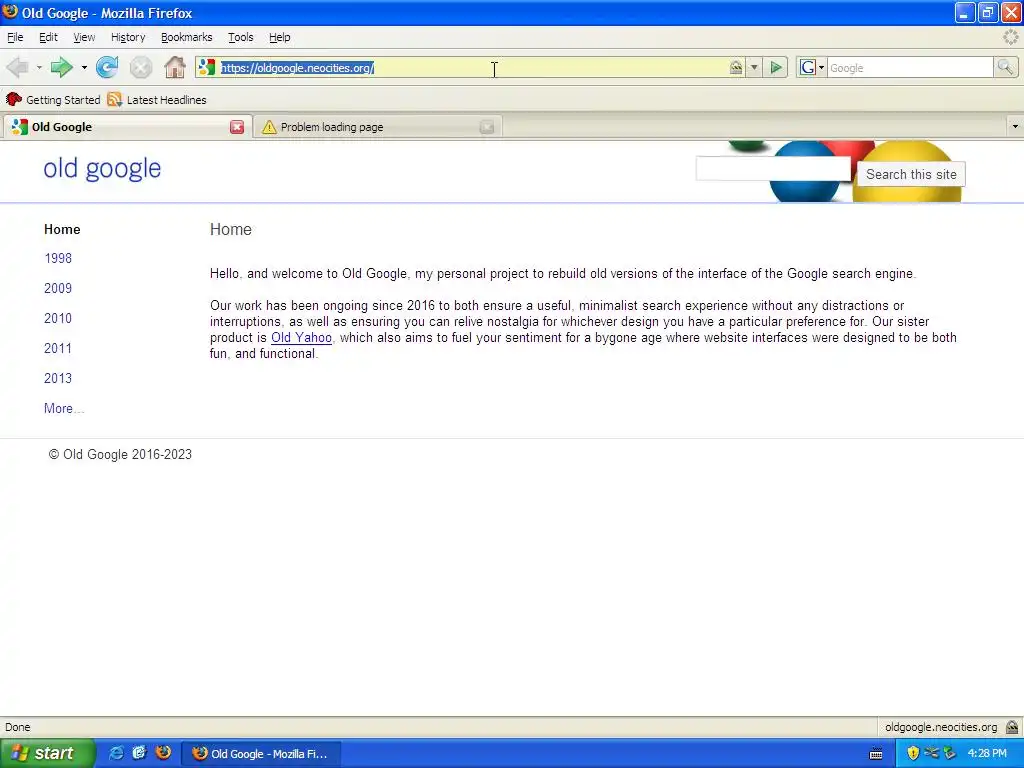Close the Old Google tab
Image resolution: width=1024 pixels, height=768 pixels.
[x=237, y=127]
